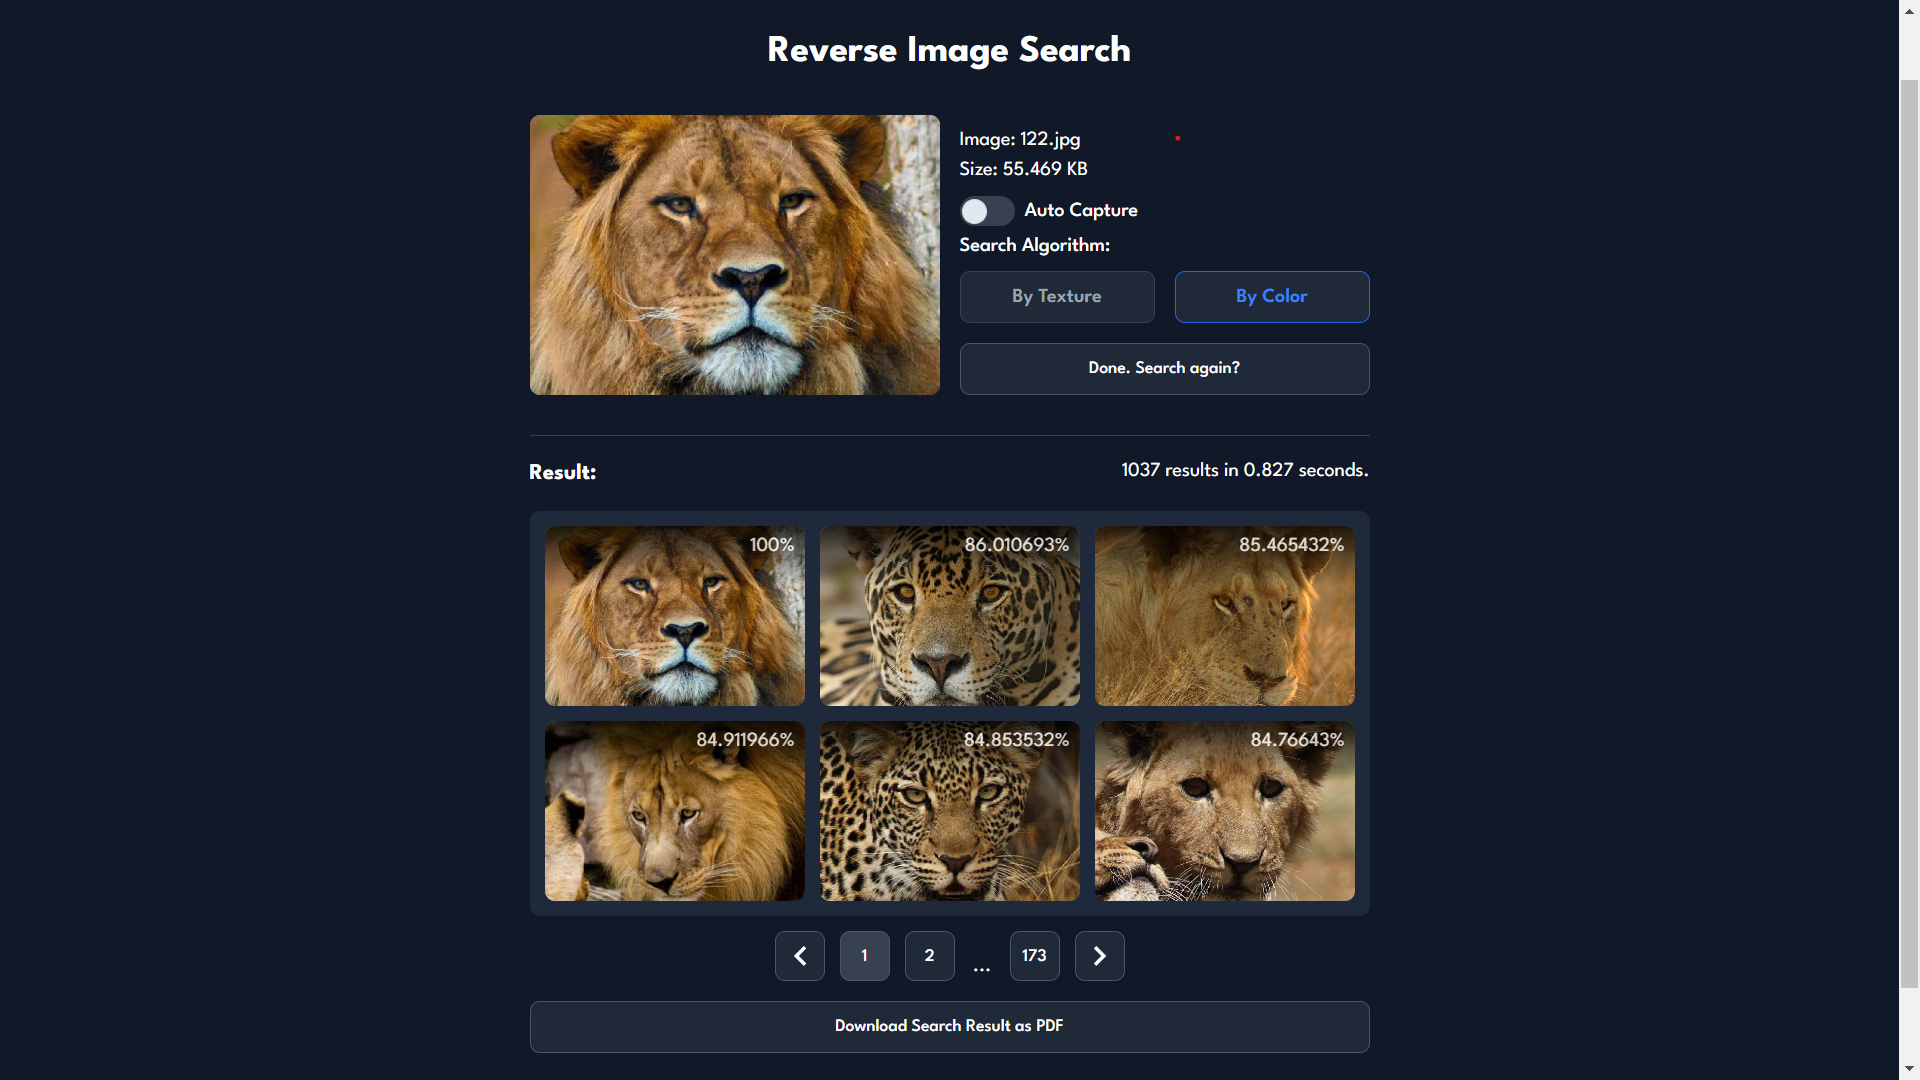Open the 84.853532% leopard result
This screenshot has height=1080, width=1920.
tap(949, 811)
